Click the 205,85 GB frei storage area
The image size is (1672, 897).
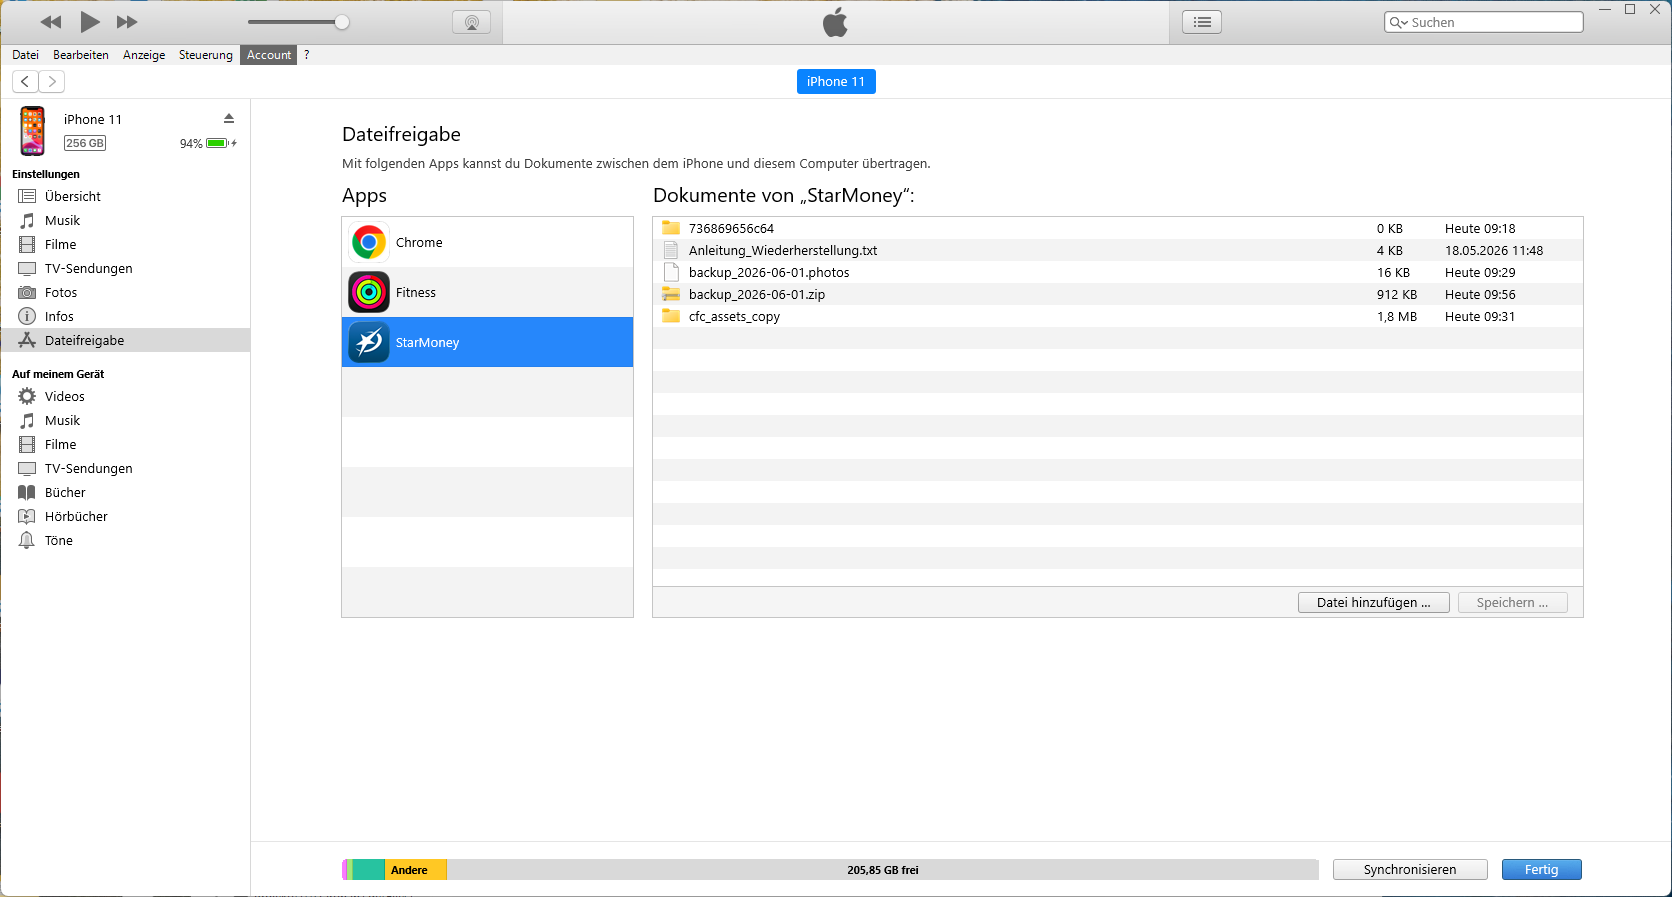coord(883,870)
